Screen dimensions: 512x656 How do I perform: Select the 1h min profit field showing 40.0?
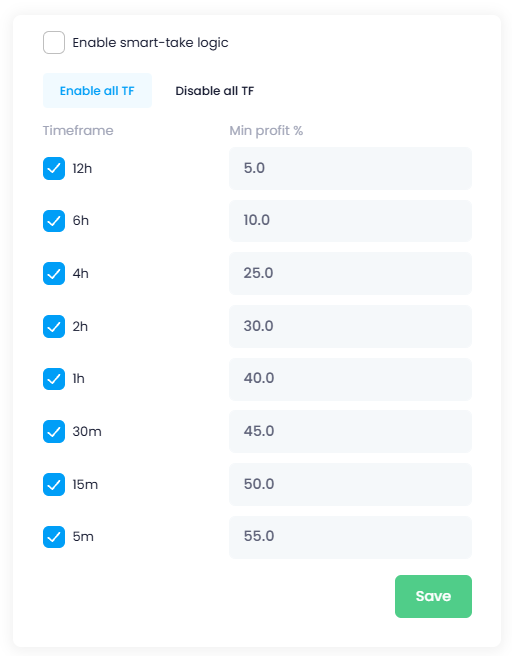point(350,379)
